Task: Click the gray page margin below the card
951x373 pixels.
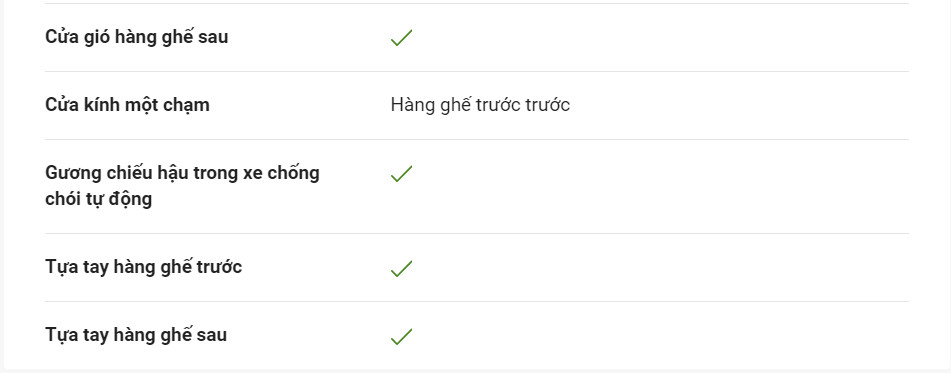Action: (x=476, y=371)
